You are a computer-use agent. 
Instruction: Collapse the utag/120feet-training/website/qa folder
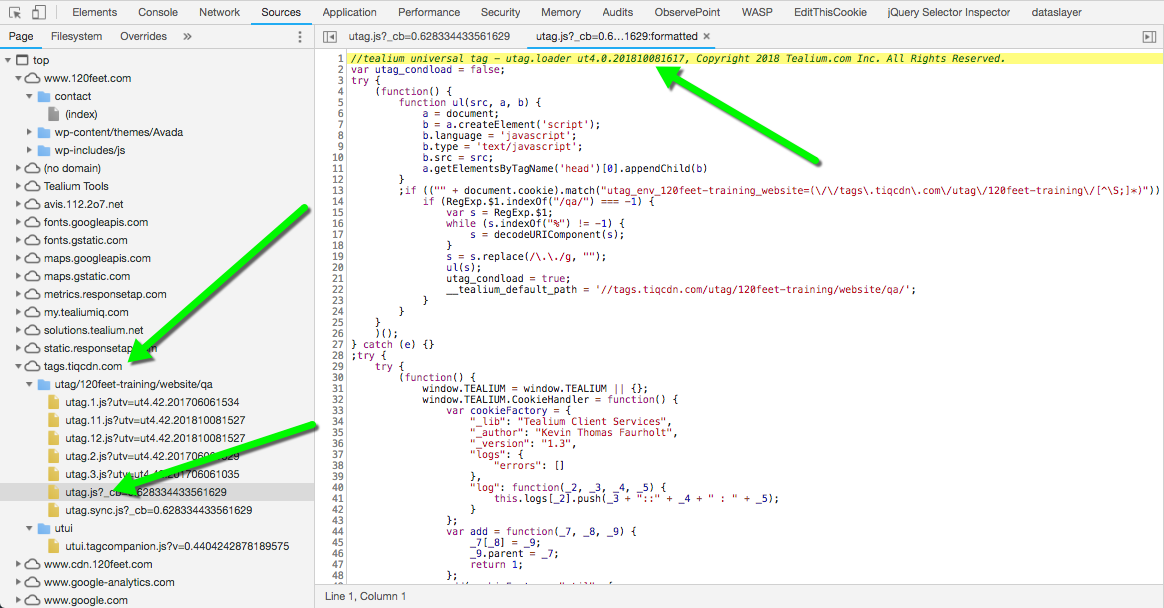coord(30,385)
